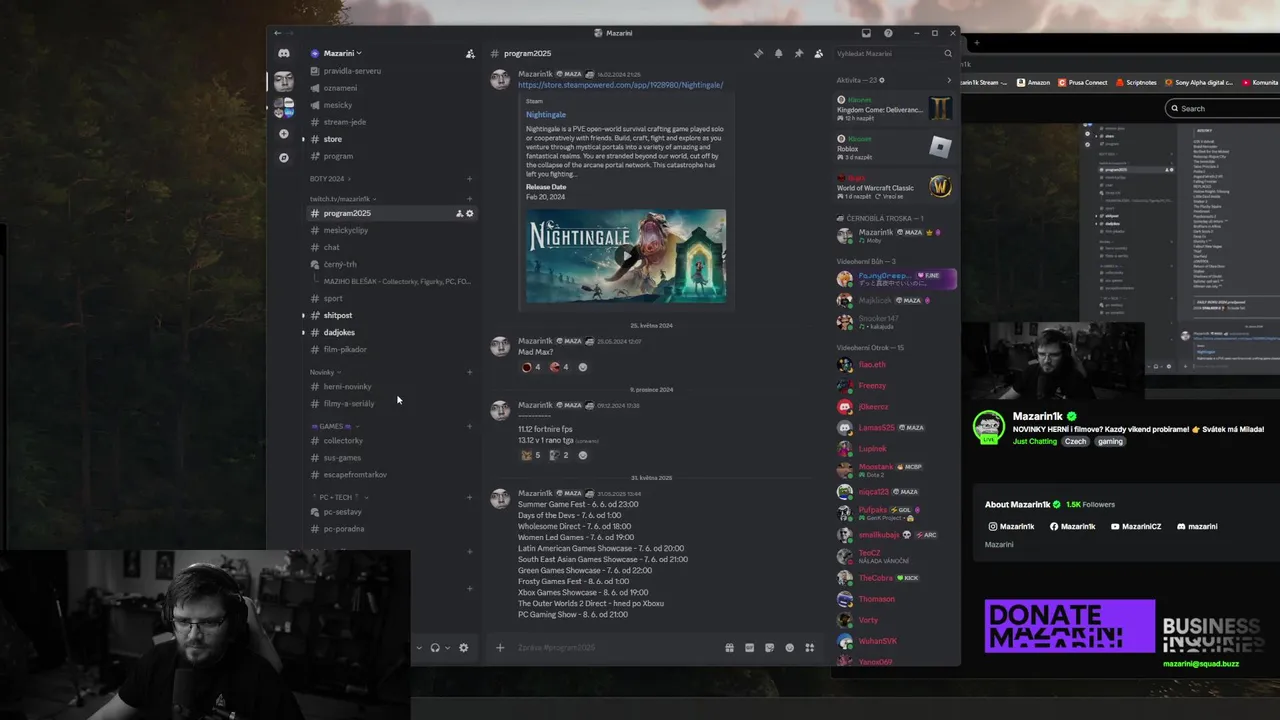Open the Discover servers compass icon
This screenshot has width=1280, height=720.
[x=284, y=157]
